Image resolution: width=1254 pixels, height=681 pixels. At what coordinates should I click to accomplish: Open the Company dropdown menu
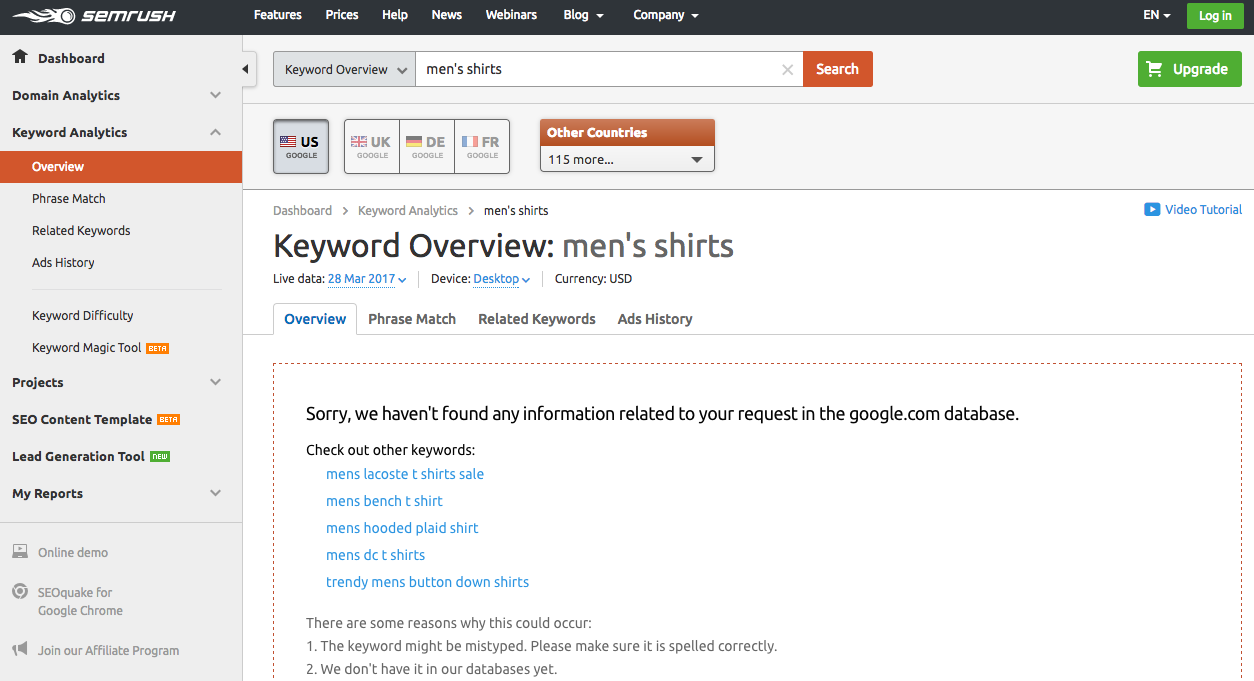(x=666, y=16)
